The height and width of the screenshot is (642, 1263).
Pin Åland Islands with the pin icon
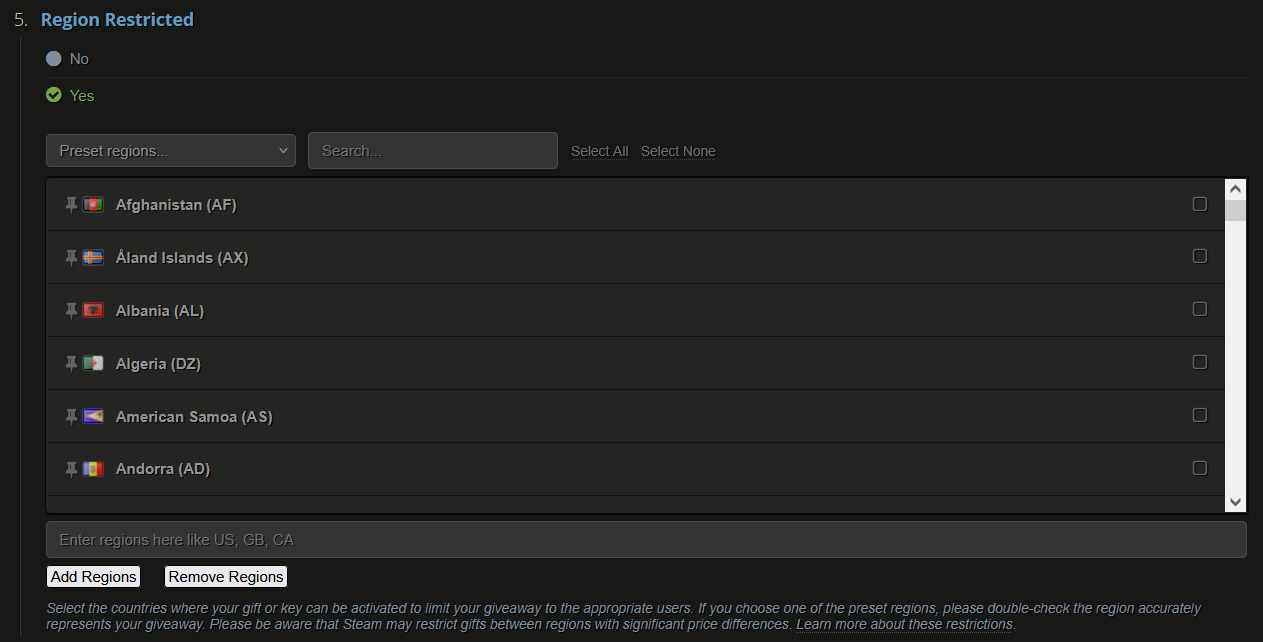tap(71, 258)
